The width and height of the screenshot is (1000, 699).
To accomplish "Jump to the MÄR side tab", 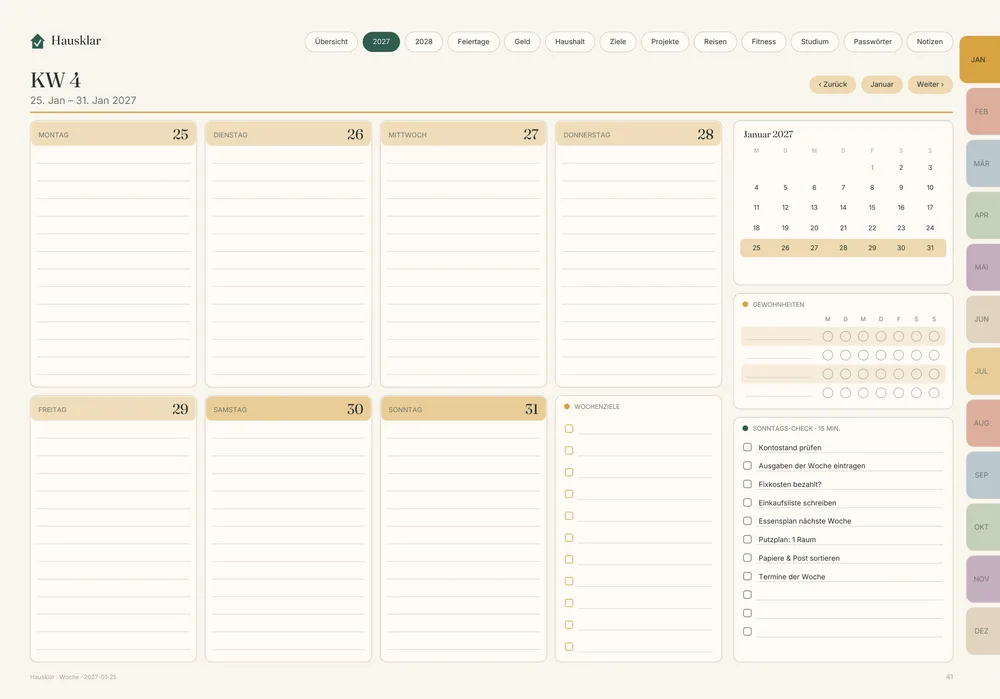I will click(x=982, y=164).
